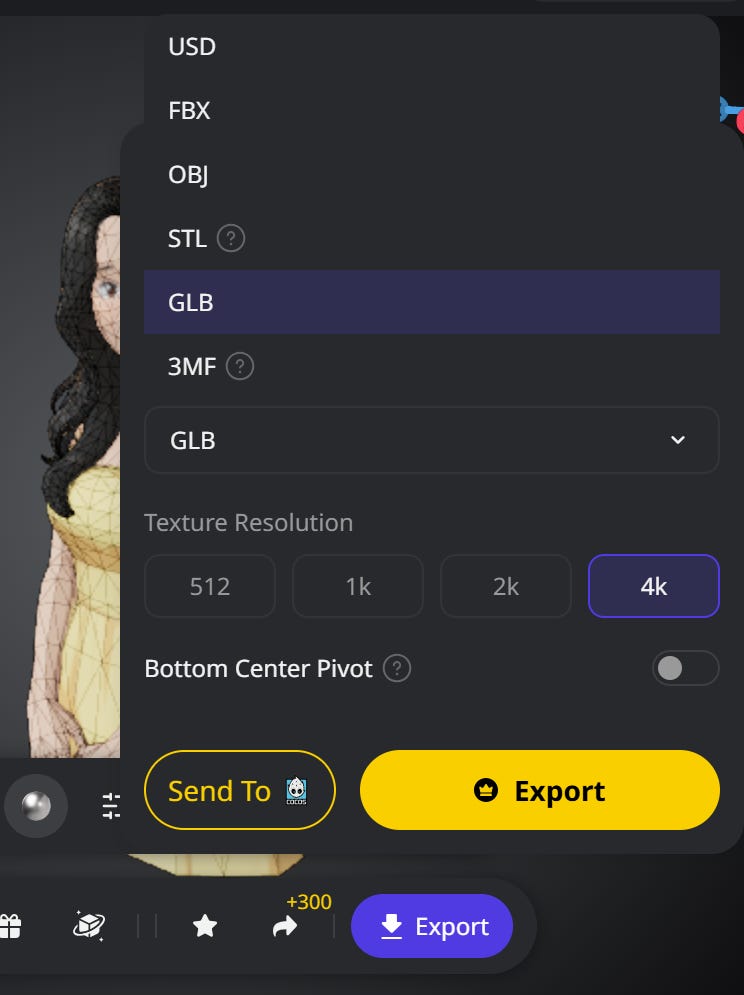Pick USD from the format list

click(x=432, y=46)
